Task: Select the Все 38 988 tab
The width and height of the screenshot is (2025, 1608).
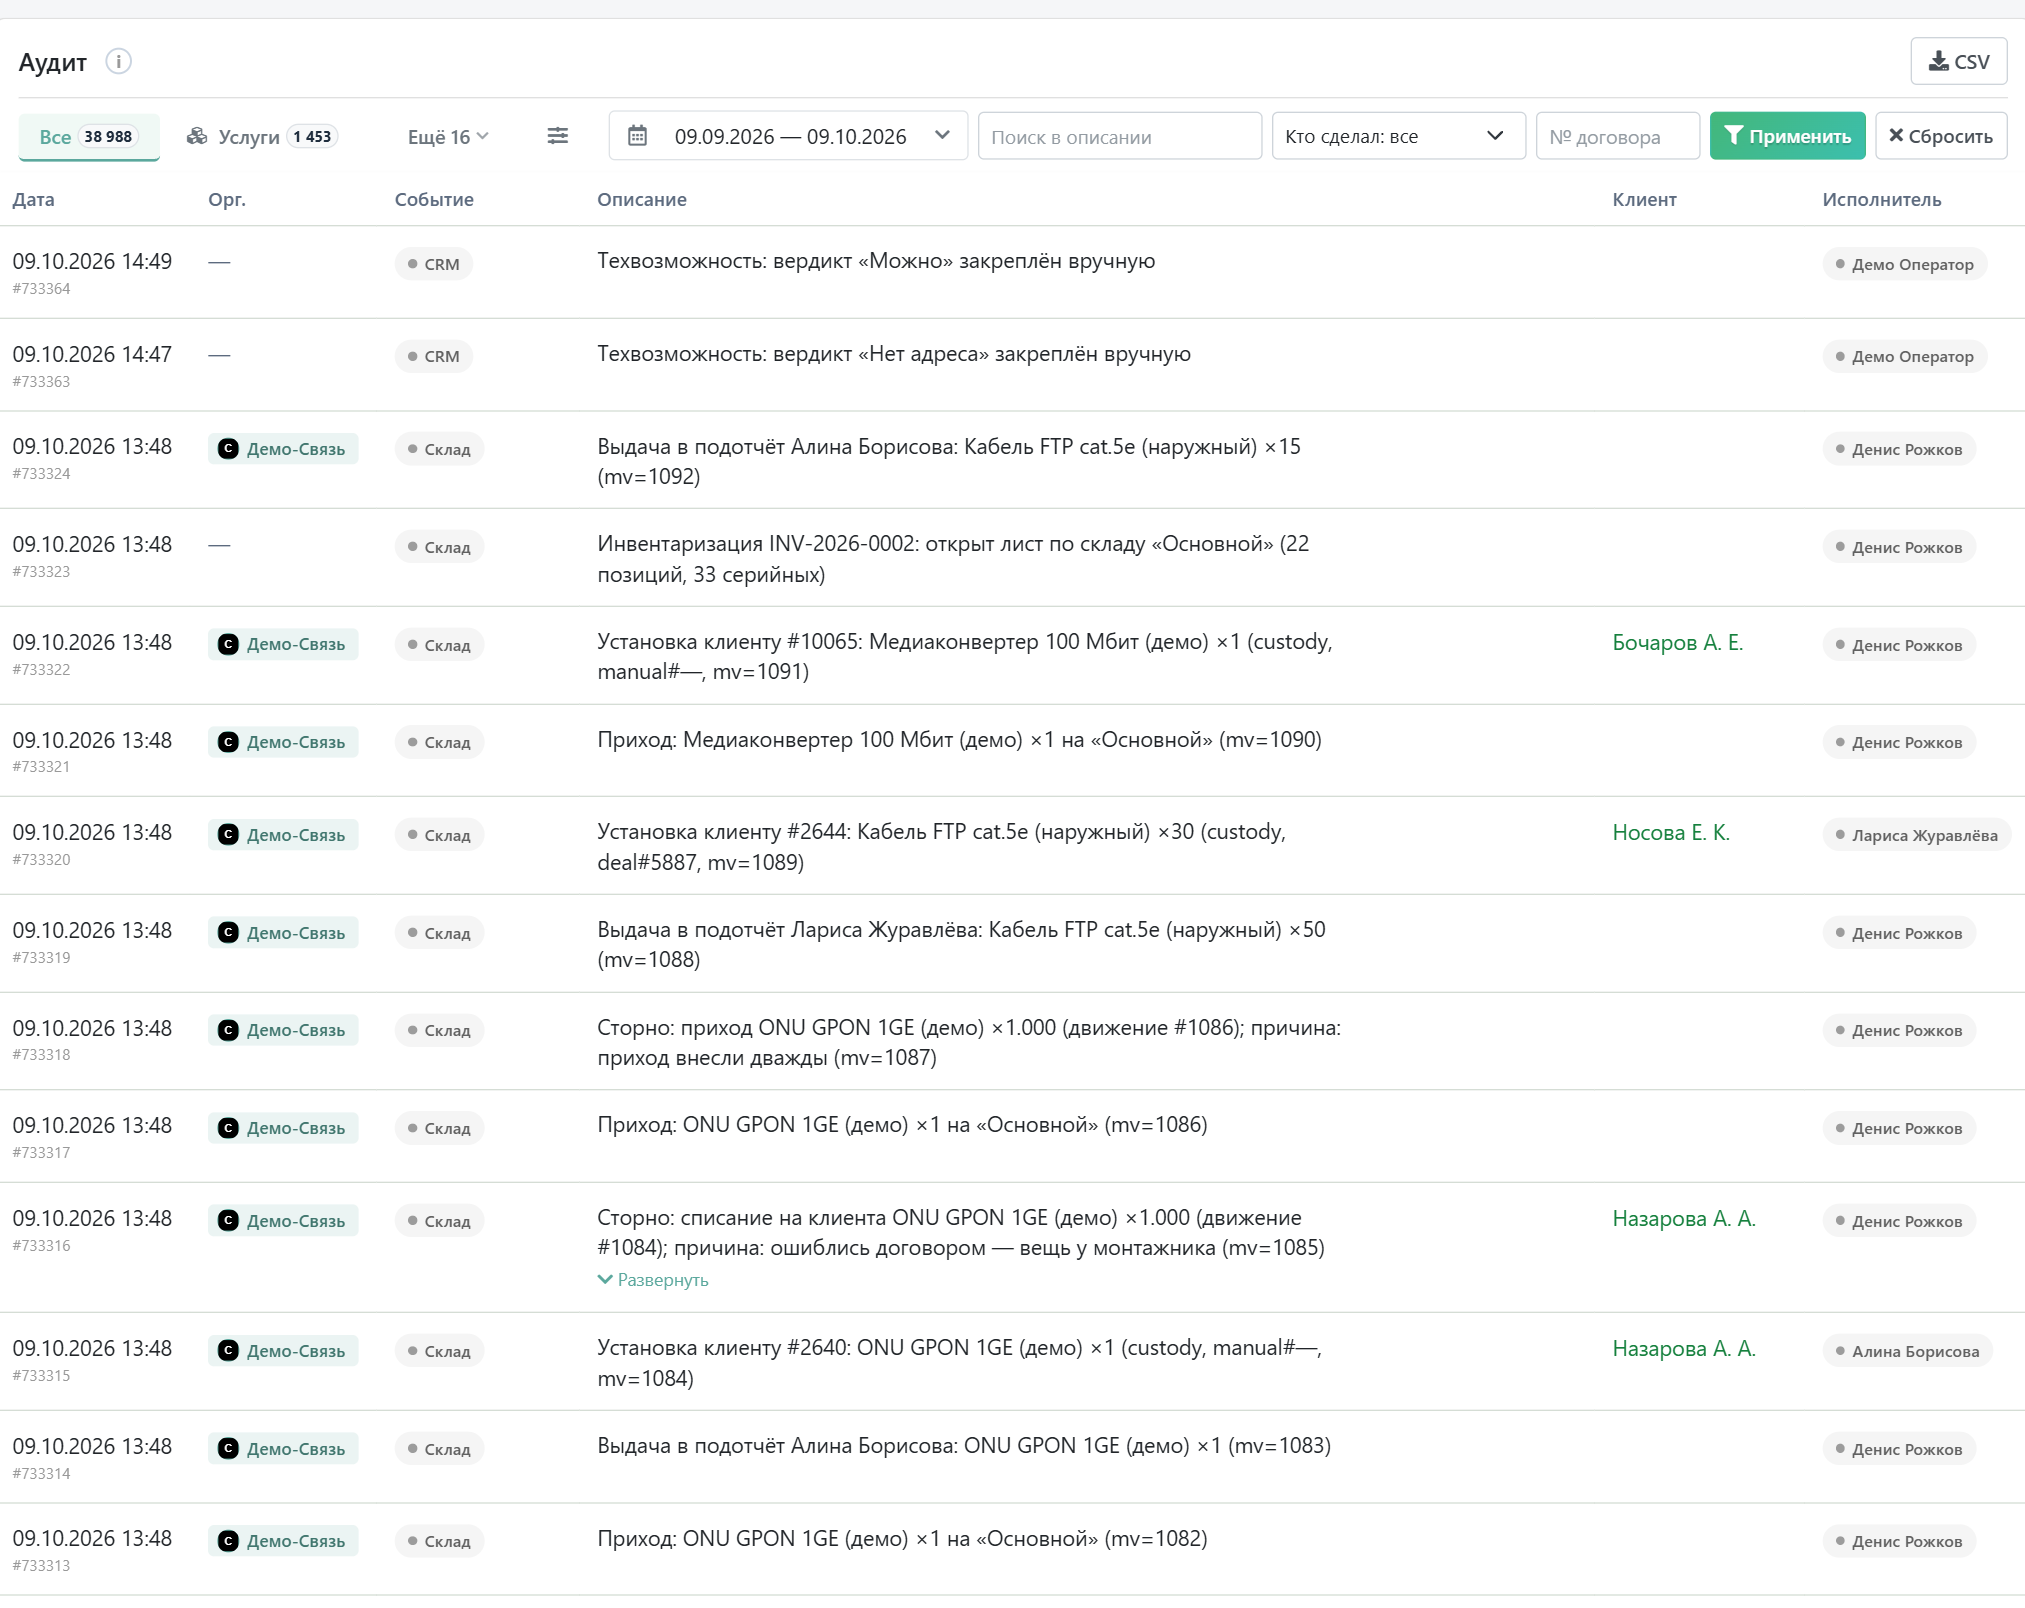Action: tap(88, 136)
